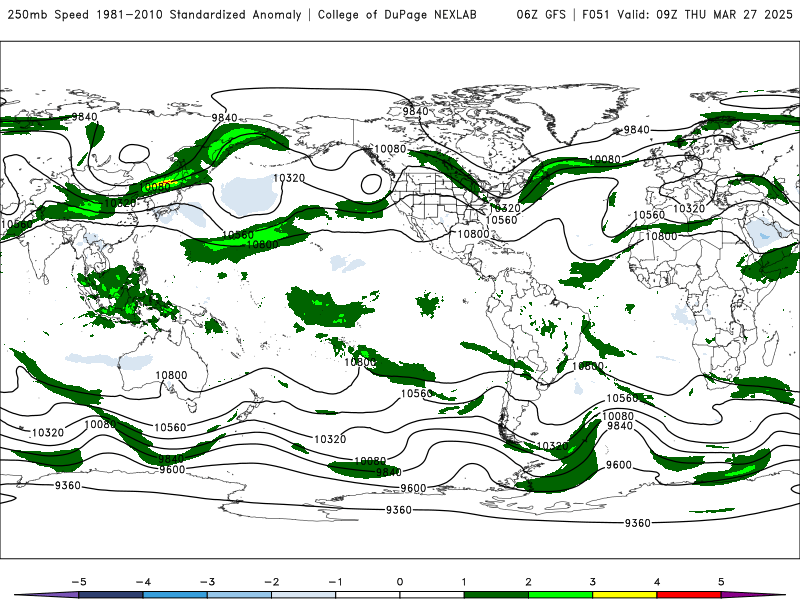
Task: Select the red swatch between 4 and 5
Action: pyautogui.click(x=689, y=595)
